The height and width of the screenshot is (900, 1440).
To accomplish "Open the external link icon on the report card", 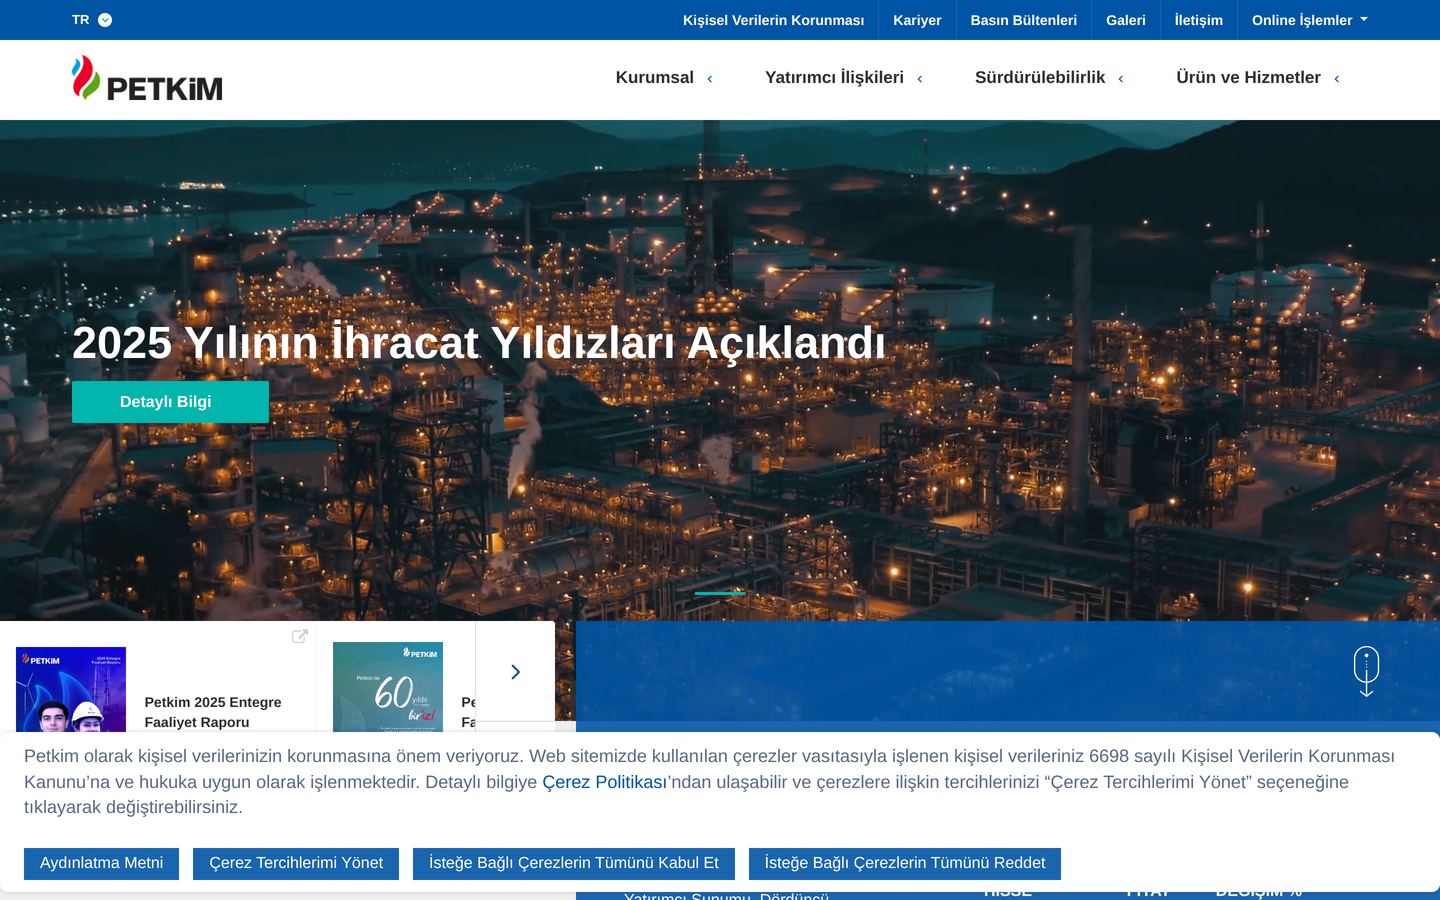I will coord(300,636).
